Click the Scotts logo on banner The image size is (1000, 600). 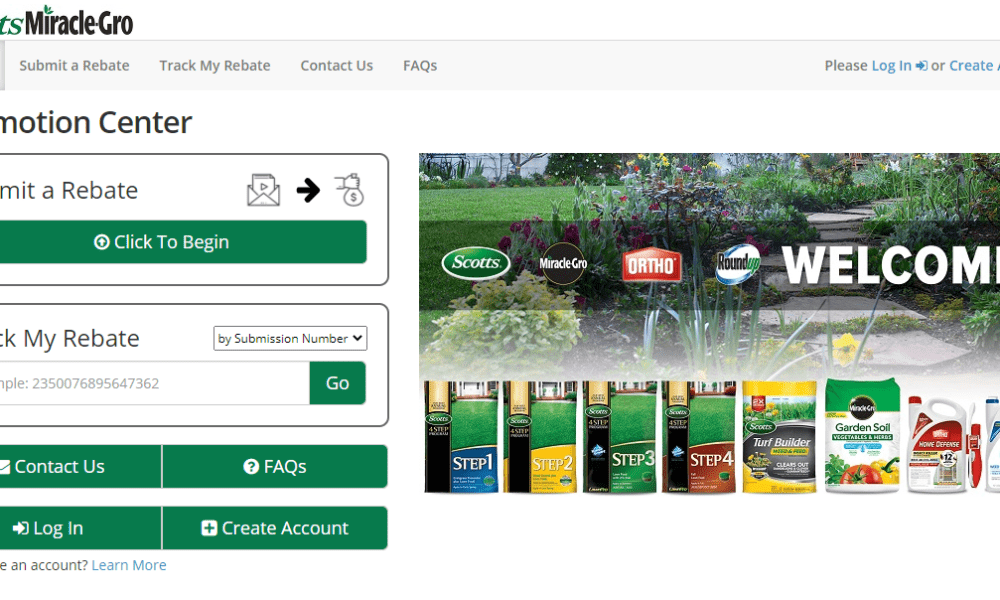point(476,263)
